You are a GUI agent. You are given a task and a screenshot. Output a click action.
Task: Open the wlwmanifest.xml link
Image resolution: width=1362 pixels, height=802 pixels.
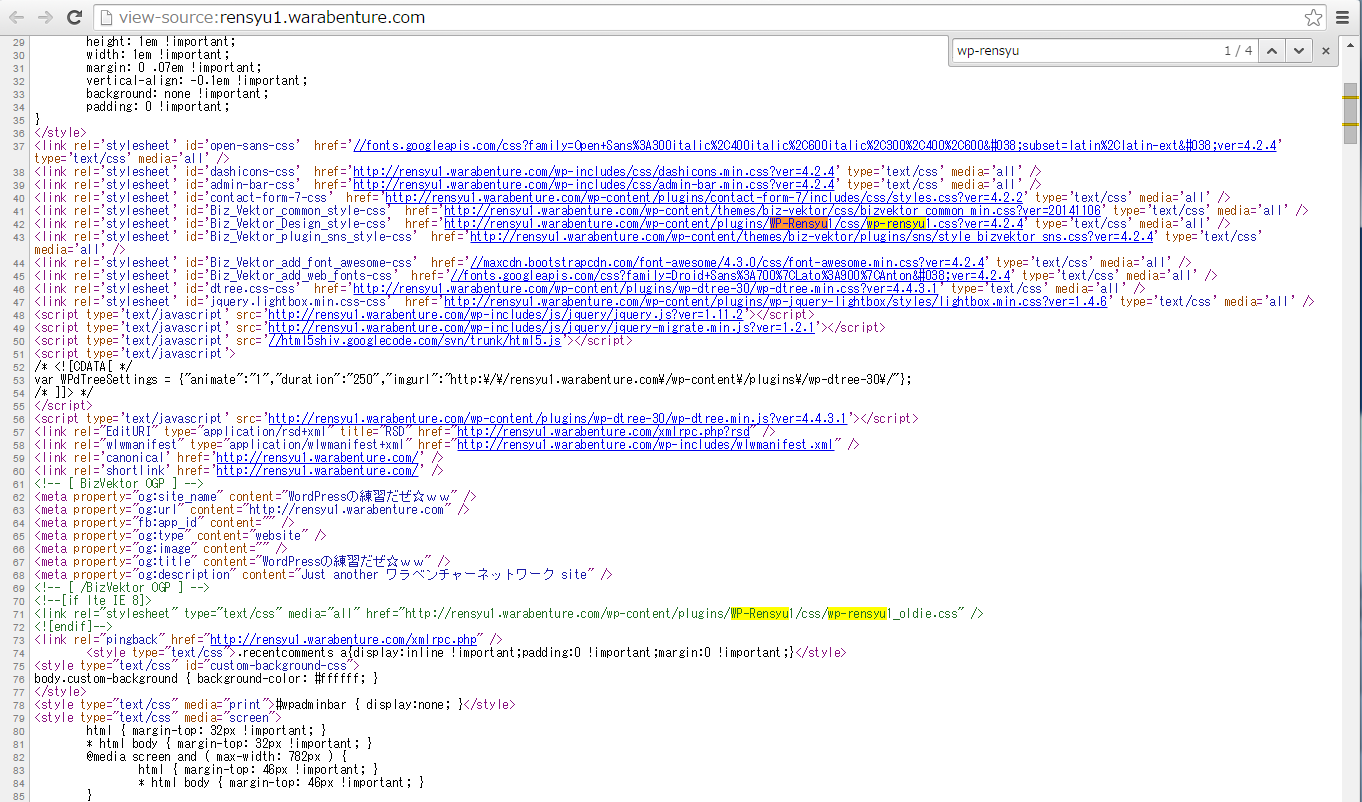click(645, 445)
